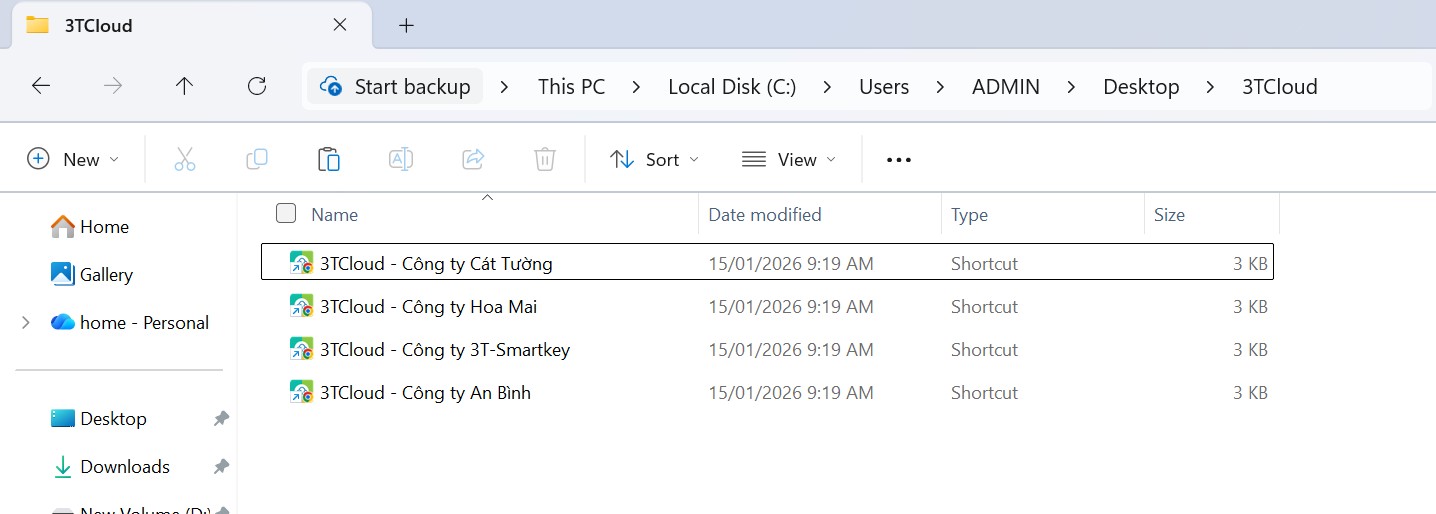Open the New item dropdown
Image resolution: width=1436 pixels, height=514 pixels.
[x=73, y=159]
